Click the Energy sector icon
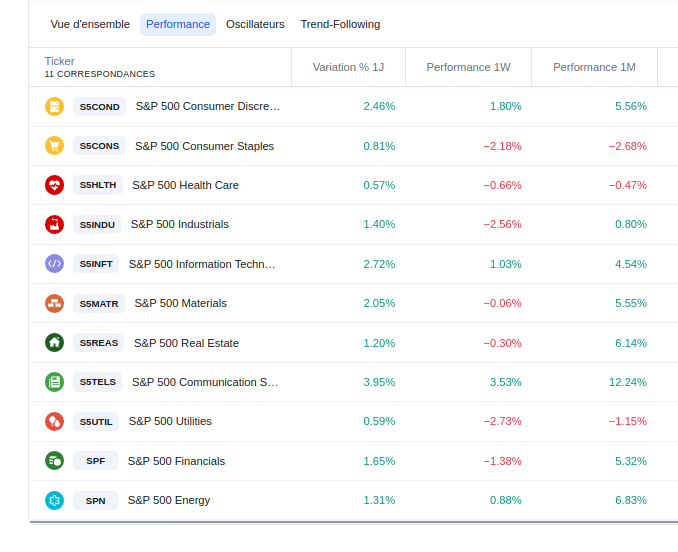The image size is (678, 552). click(x=54, y=500)
